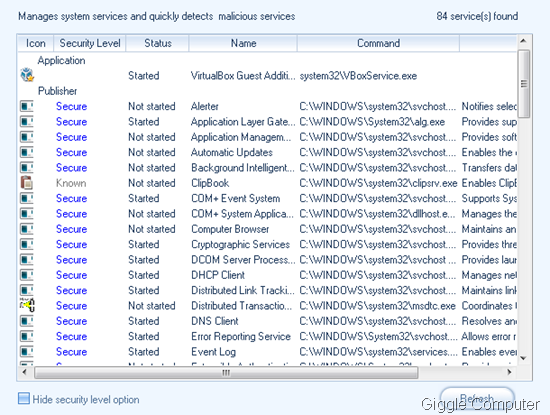This screenshot has height=415, width=550.
Task: Click the Application Management service icon
Action: point(27,137)
